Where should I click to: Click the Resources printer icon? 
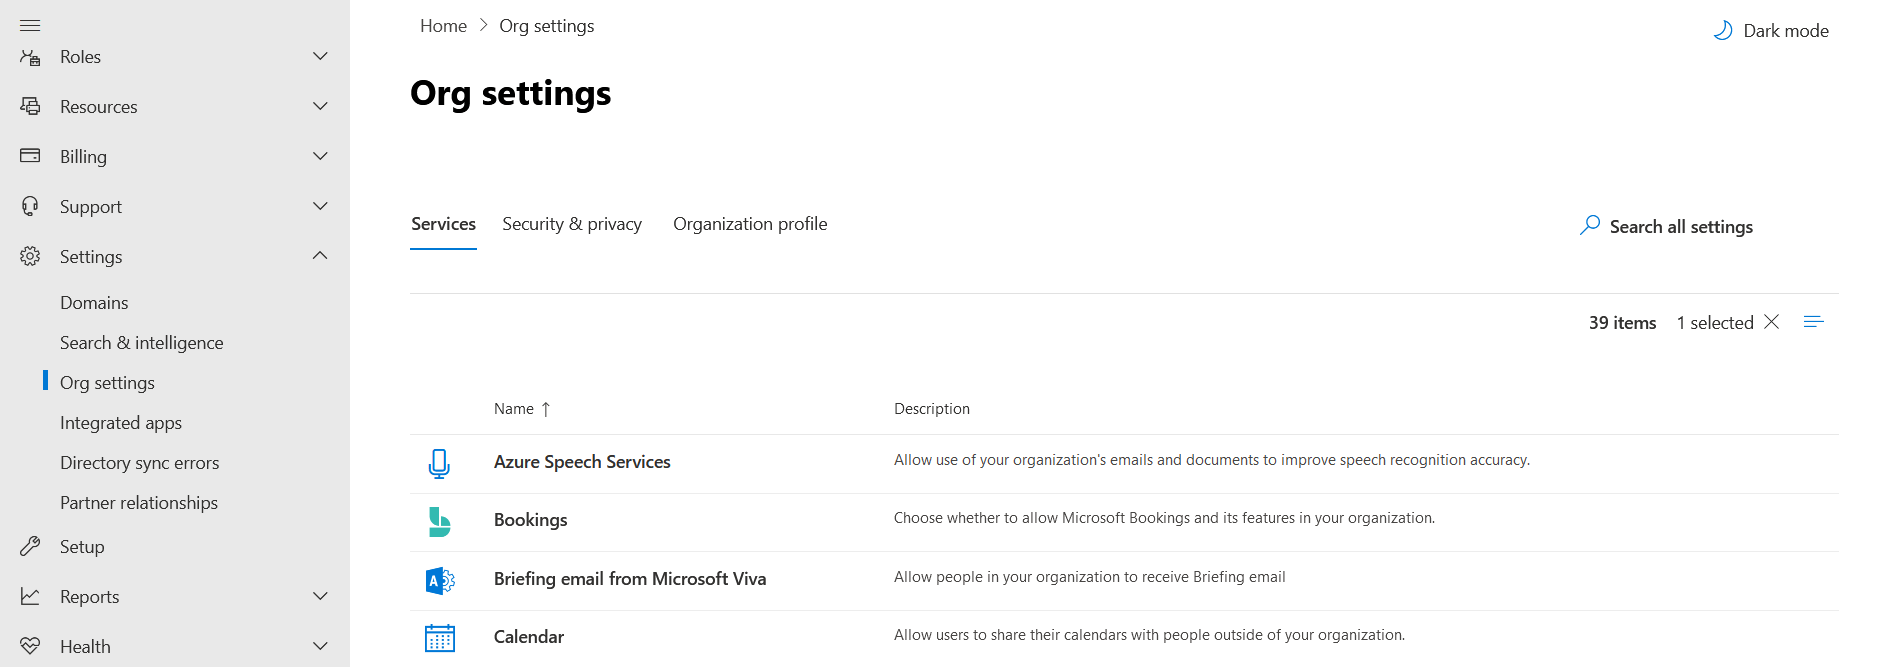pos(30,106)
